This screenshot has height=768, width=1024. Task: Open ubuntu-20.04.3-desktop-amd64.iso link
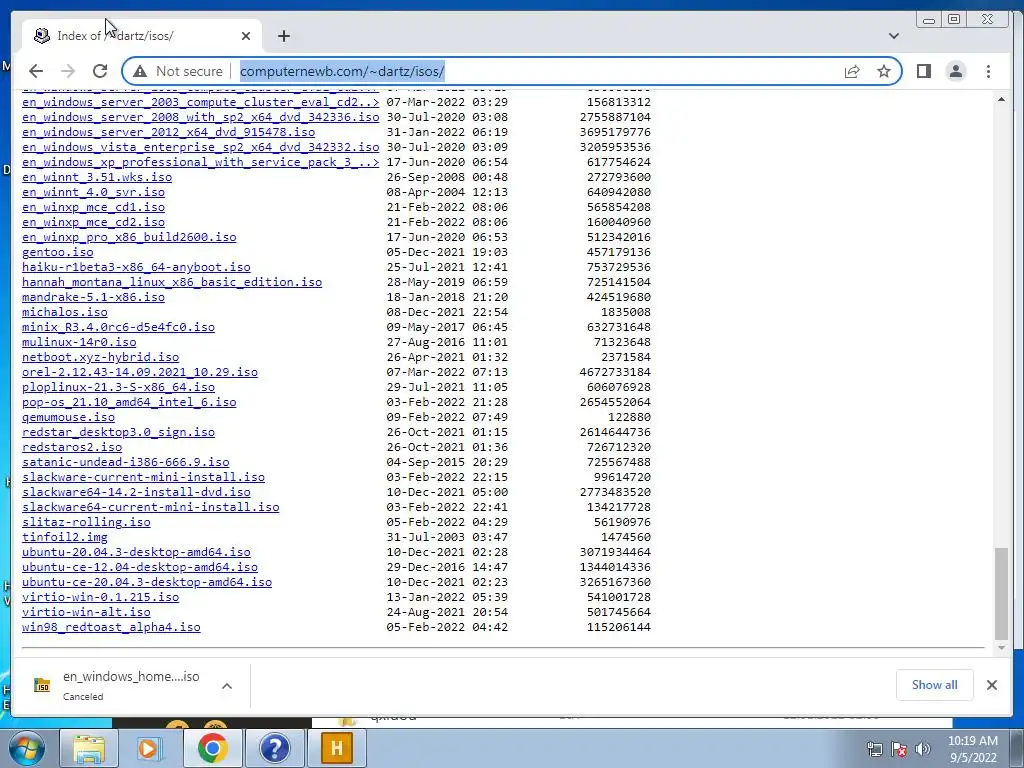tap(136, 552)
